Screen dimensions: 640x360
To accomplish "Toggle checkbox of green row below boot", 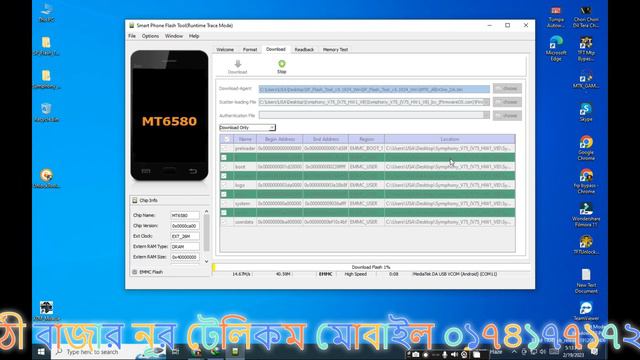I will 224,176.
